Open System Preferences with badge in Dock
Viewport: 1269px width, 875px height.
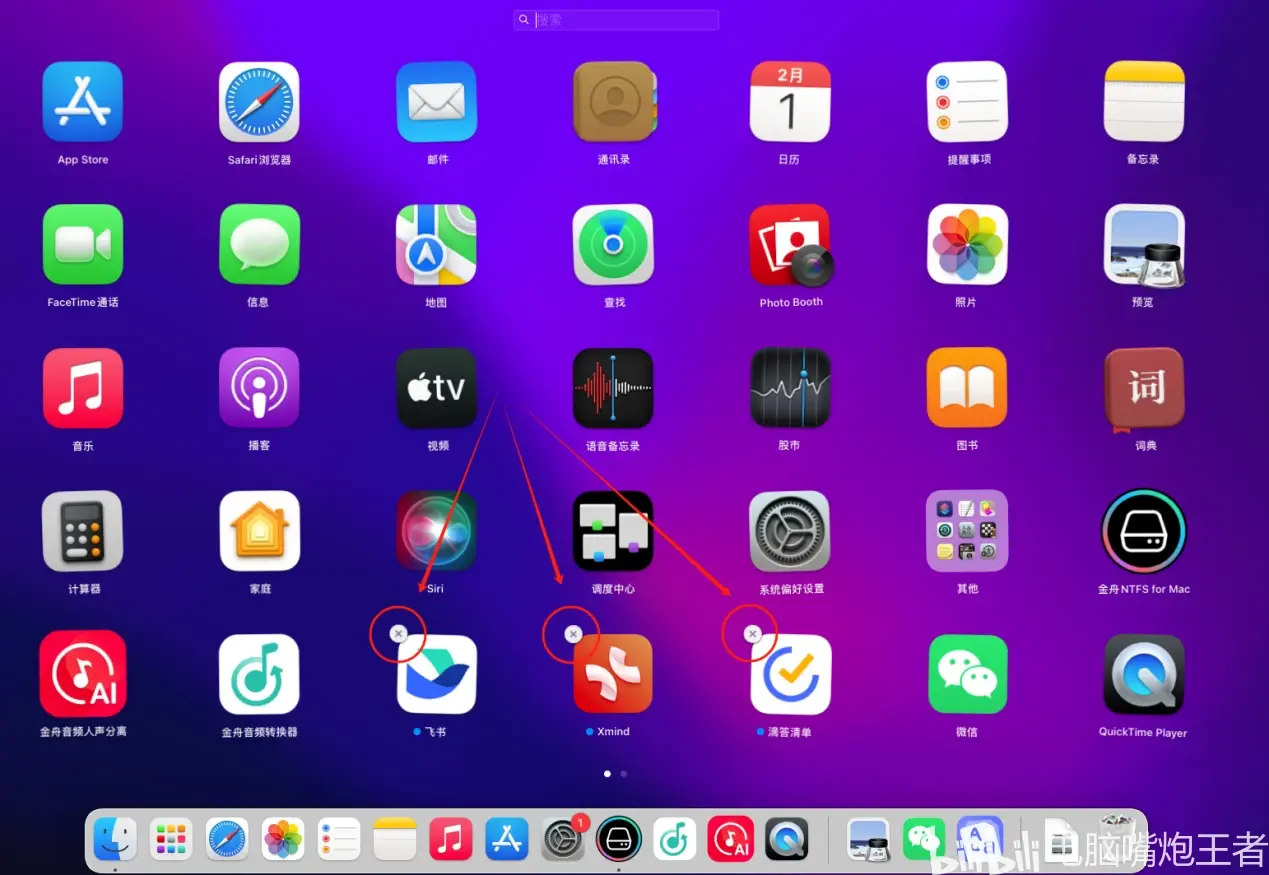563,838
